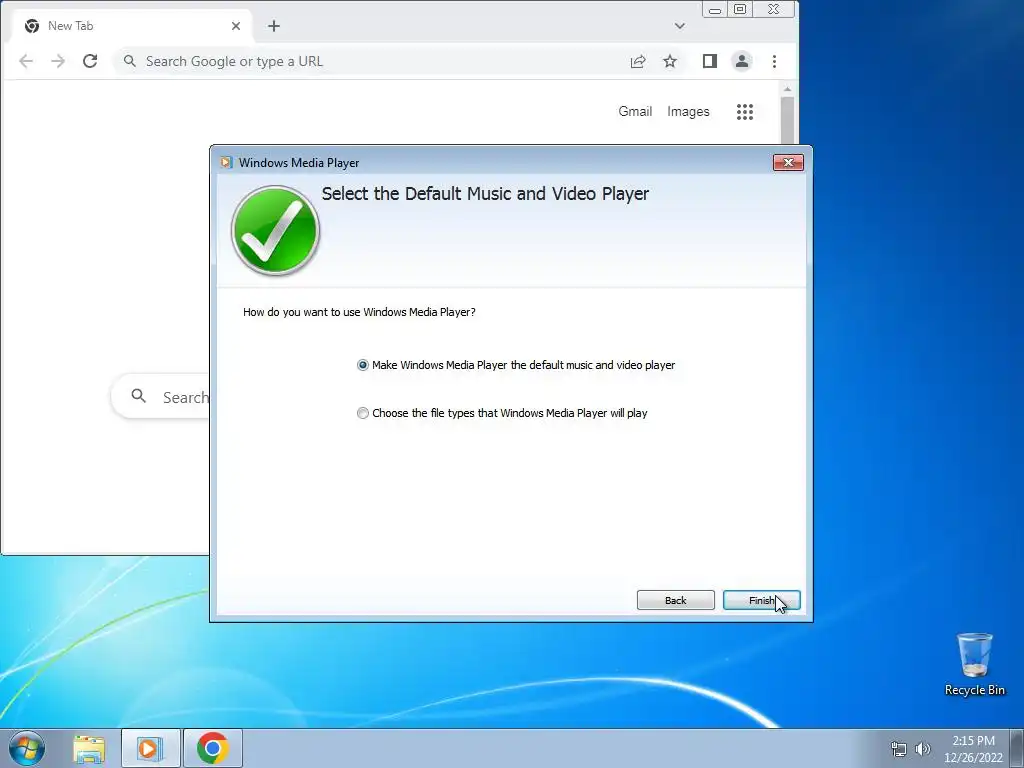Close the Windows Media Player dialog

coord(788,163)
